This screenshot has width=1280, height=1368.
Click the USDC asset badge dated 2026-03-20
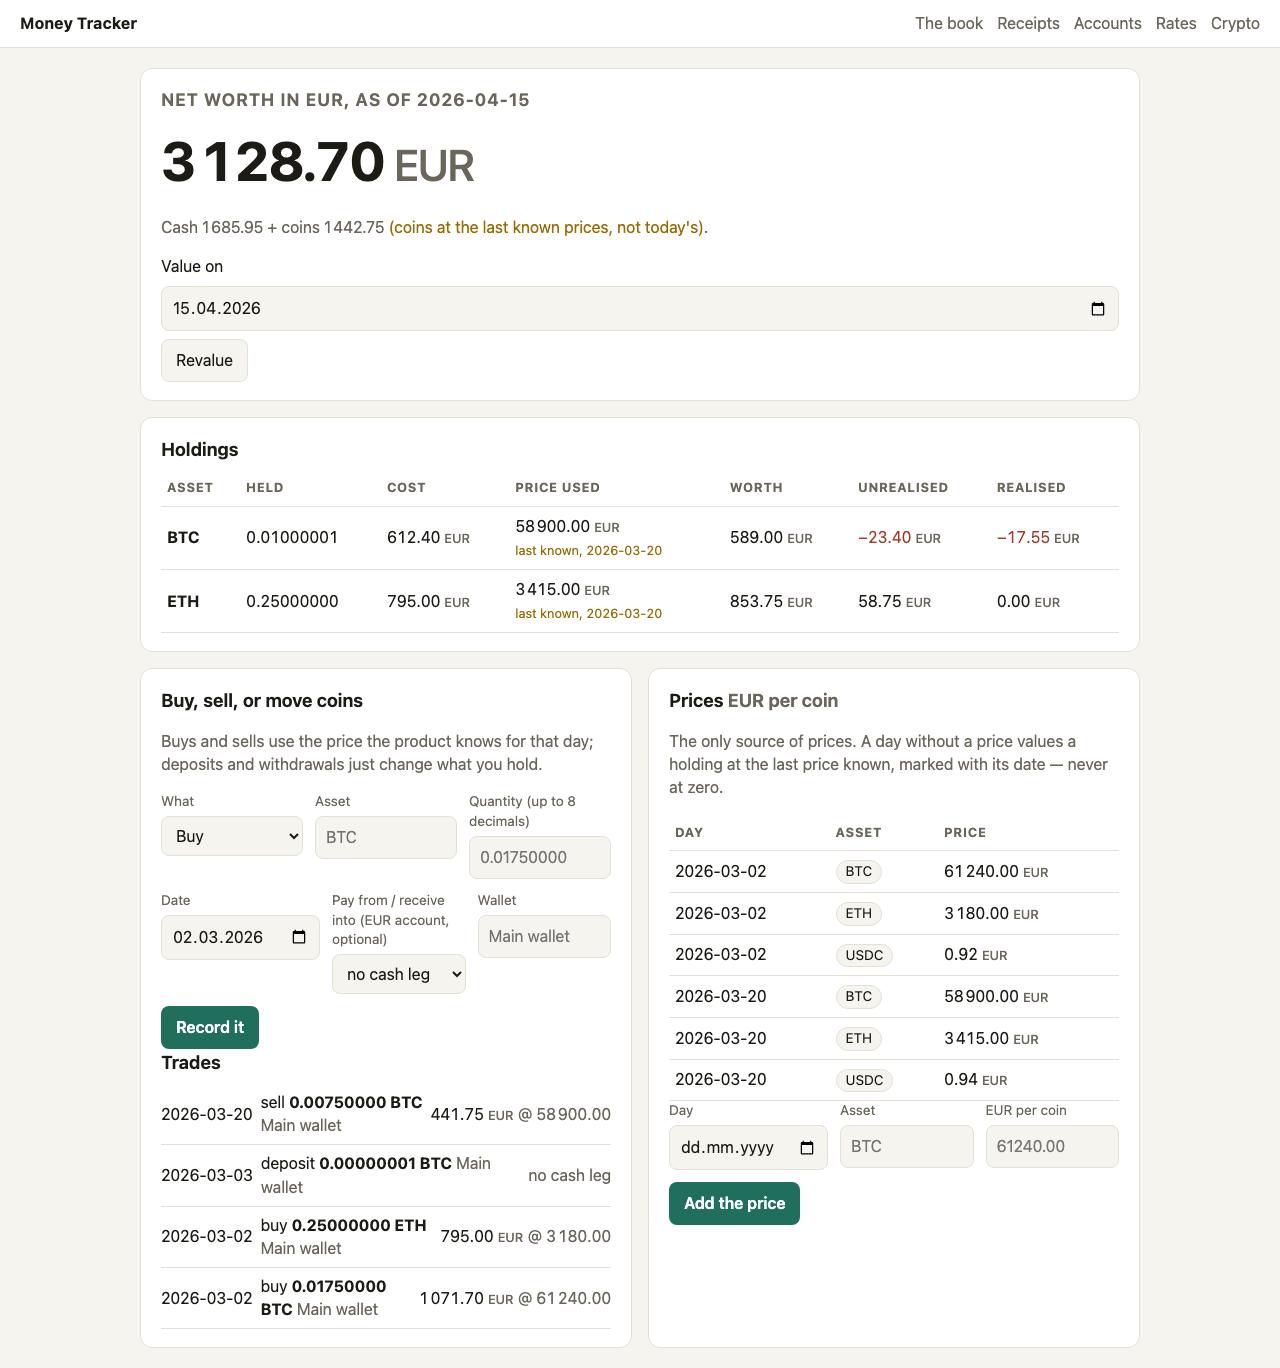click(x=864, y=1080)
